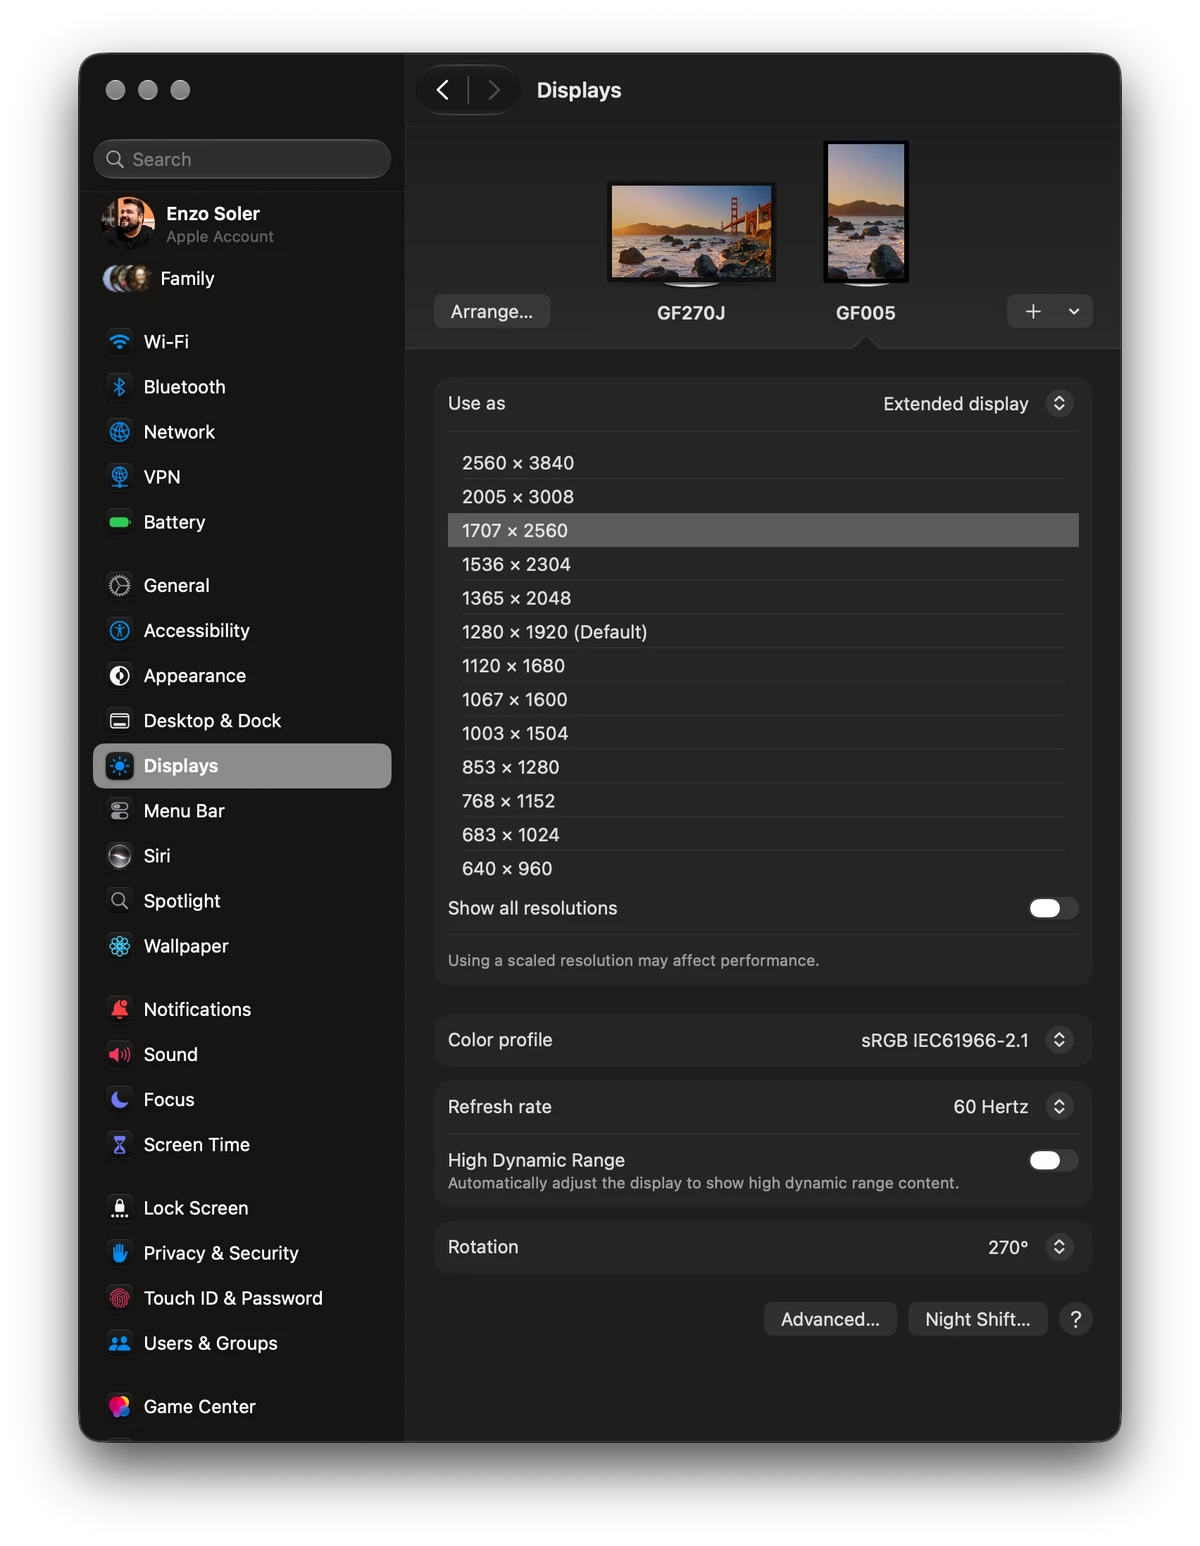Open the Battery icon entry

pos(120,522)
